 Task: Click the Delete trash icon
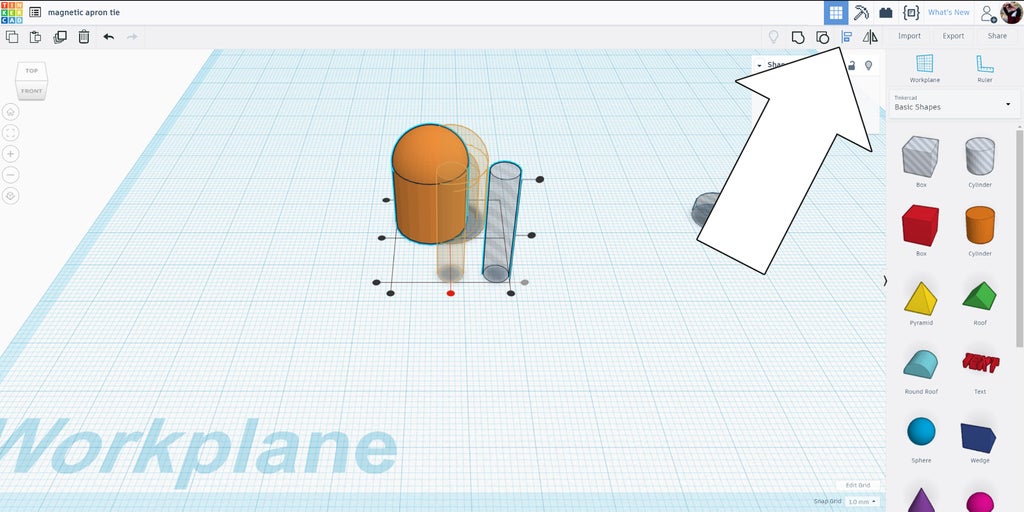84,37
